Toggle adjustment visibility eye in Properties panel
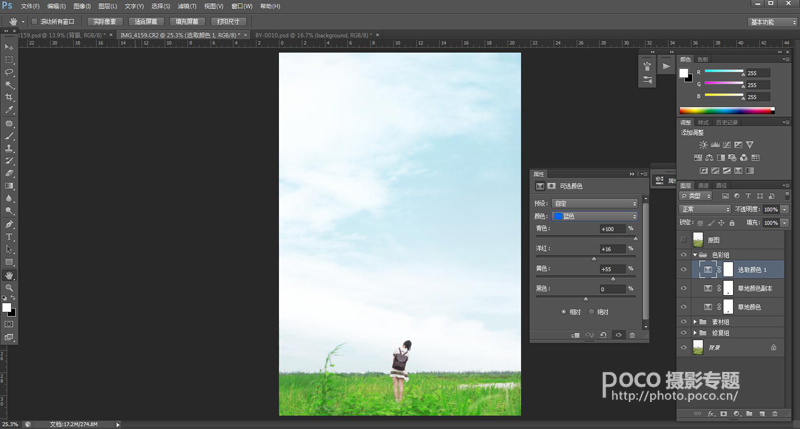This screenshot has width=800, height=429. tap(618, 335)
